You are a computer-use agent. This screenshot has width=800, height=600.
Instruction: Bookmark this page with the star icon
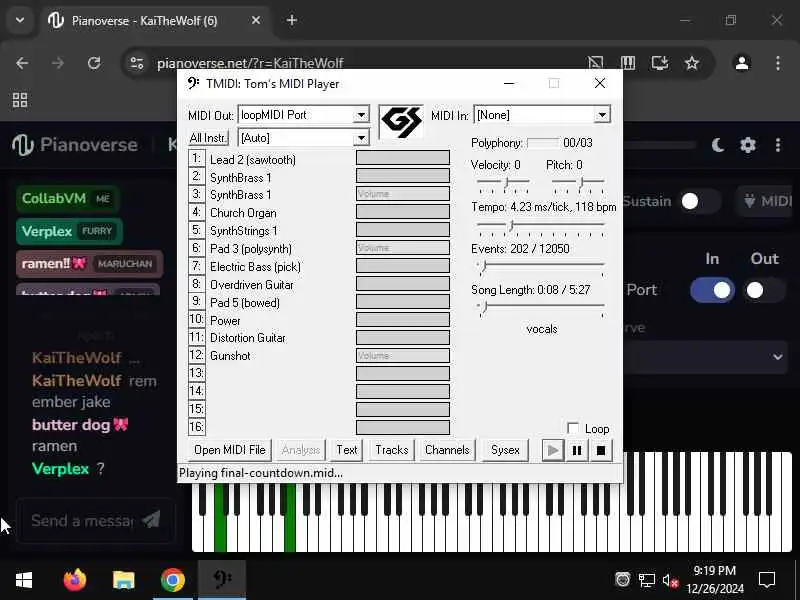(692, 63)
